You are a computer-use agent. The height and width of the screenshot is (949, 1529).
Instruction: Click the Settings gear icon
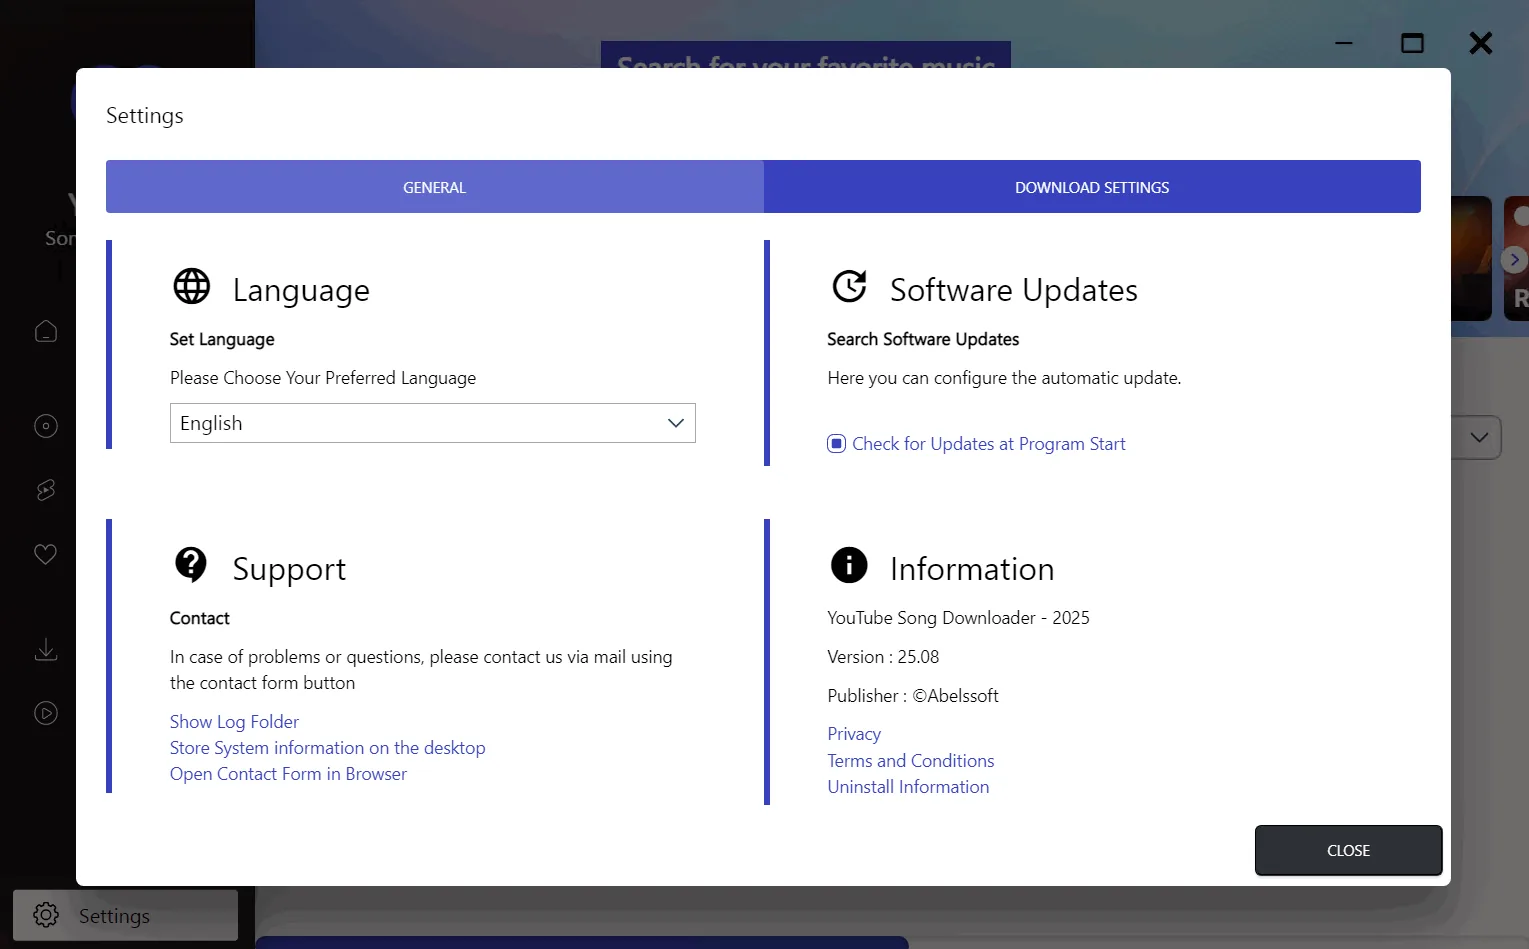pos(46,915)
